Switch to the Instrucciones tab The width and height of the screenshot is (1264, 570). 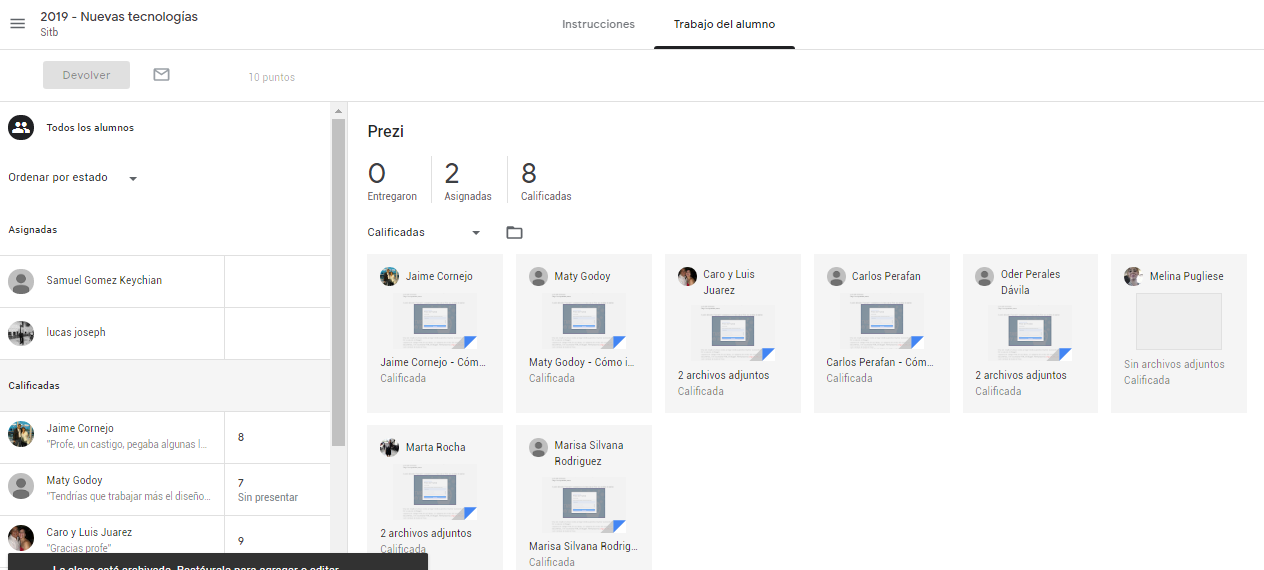(x=598, y=24)
